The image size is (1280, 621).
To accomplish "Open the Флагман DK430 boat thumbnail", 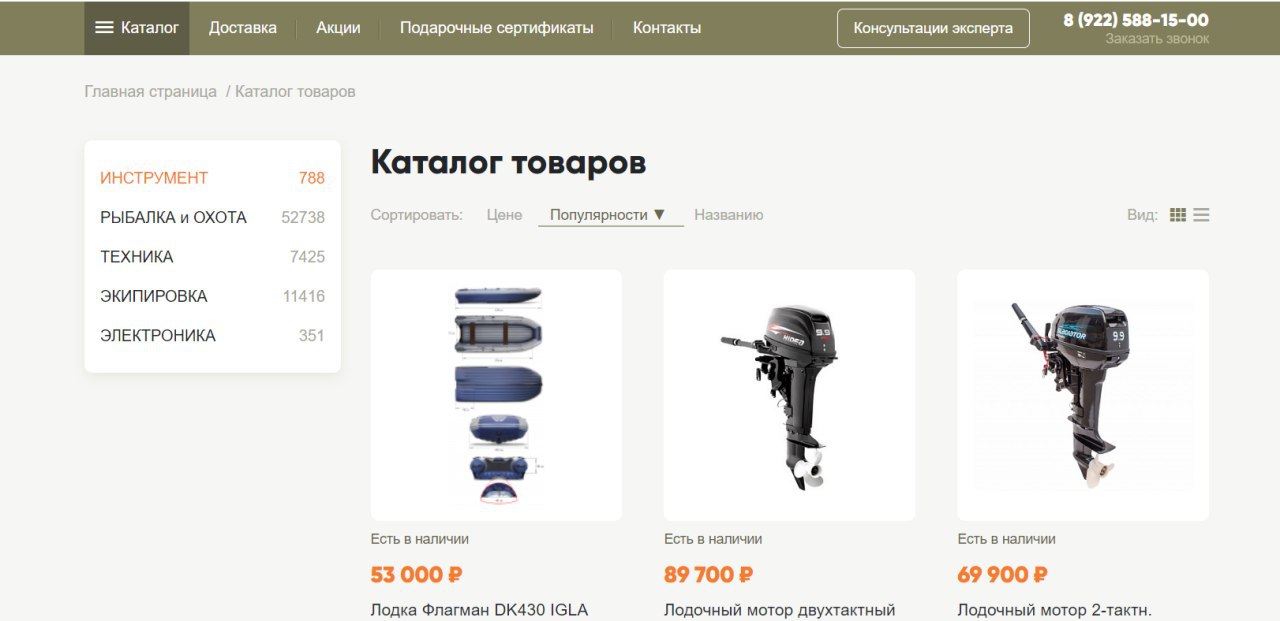I will [496, 395].
